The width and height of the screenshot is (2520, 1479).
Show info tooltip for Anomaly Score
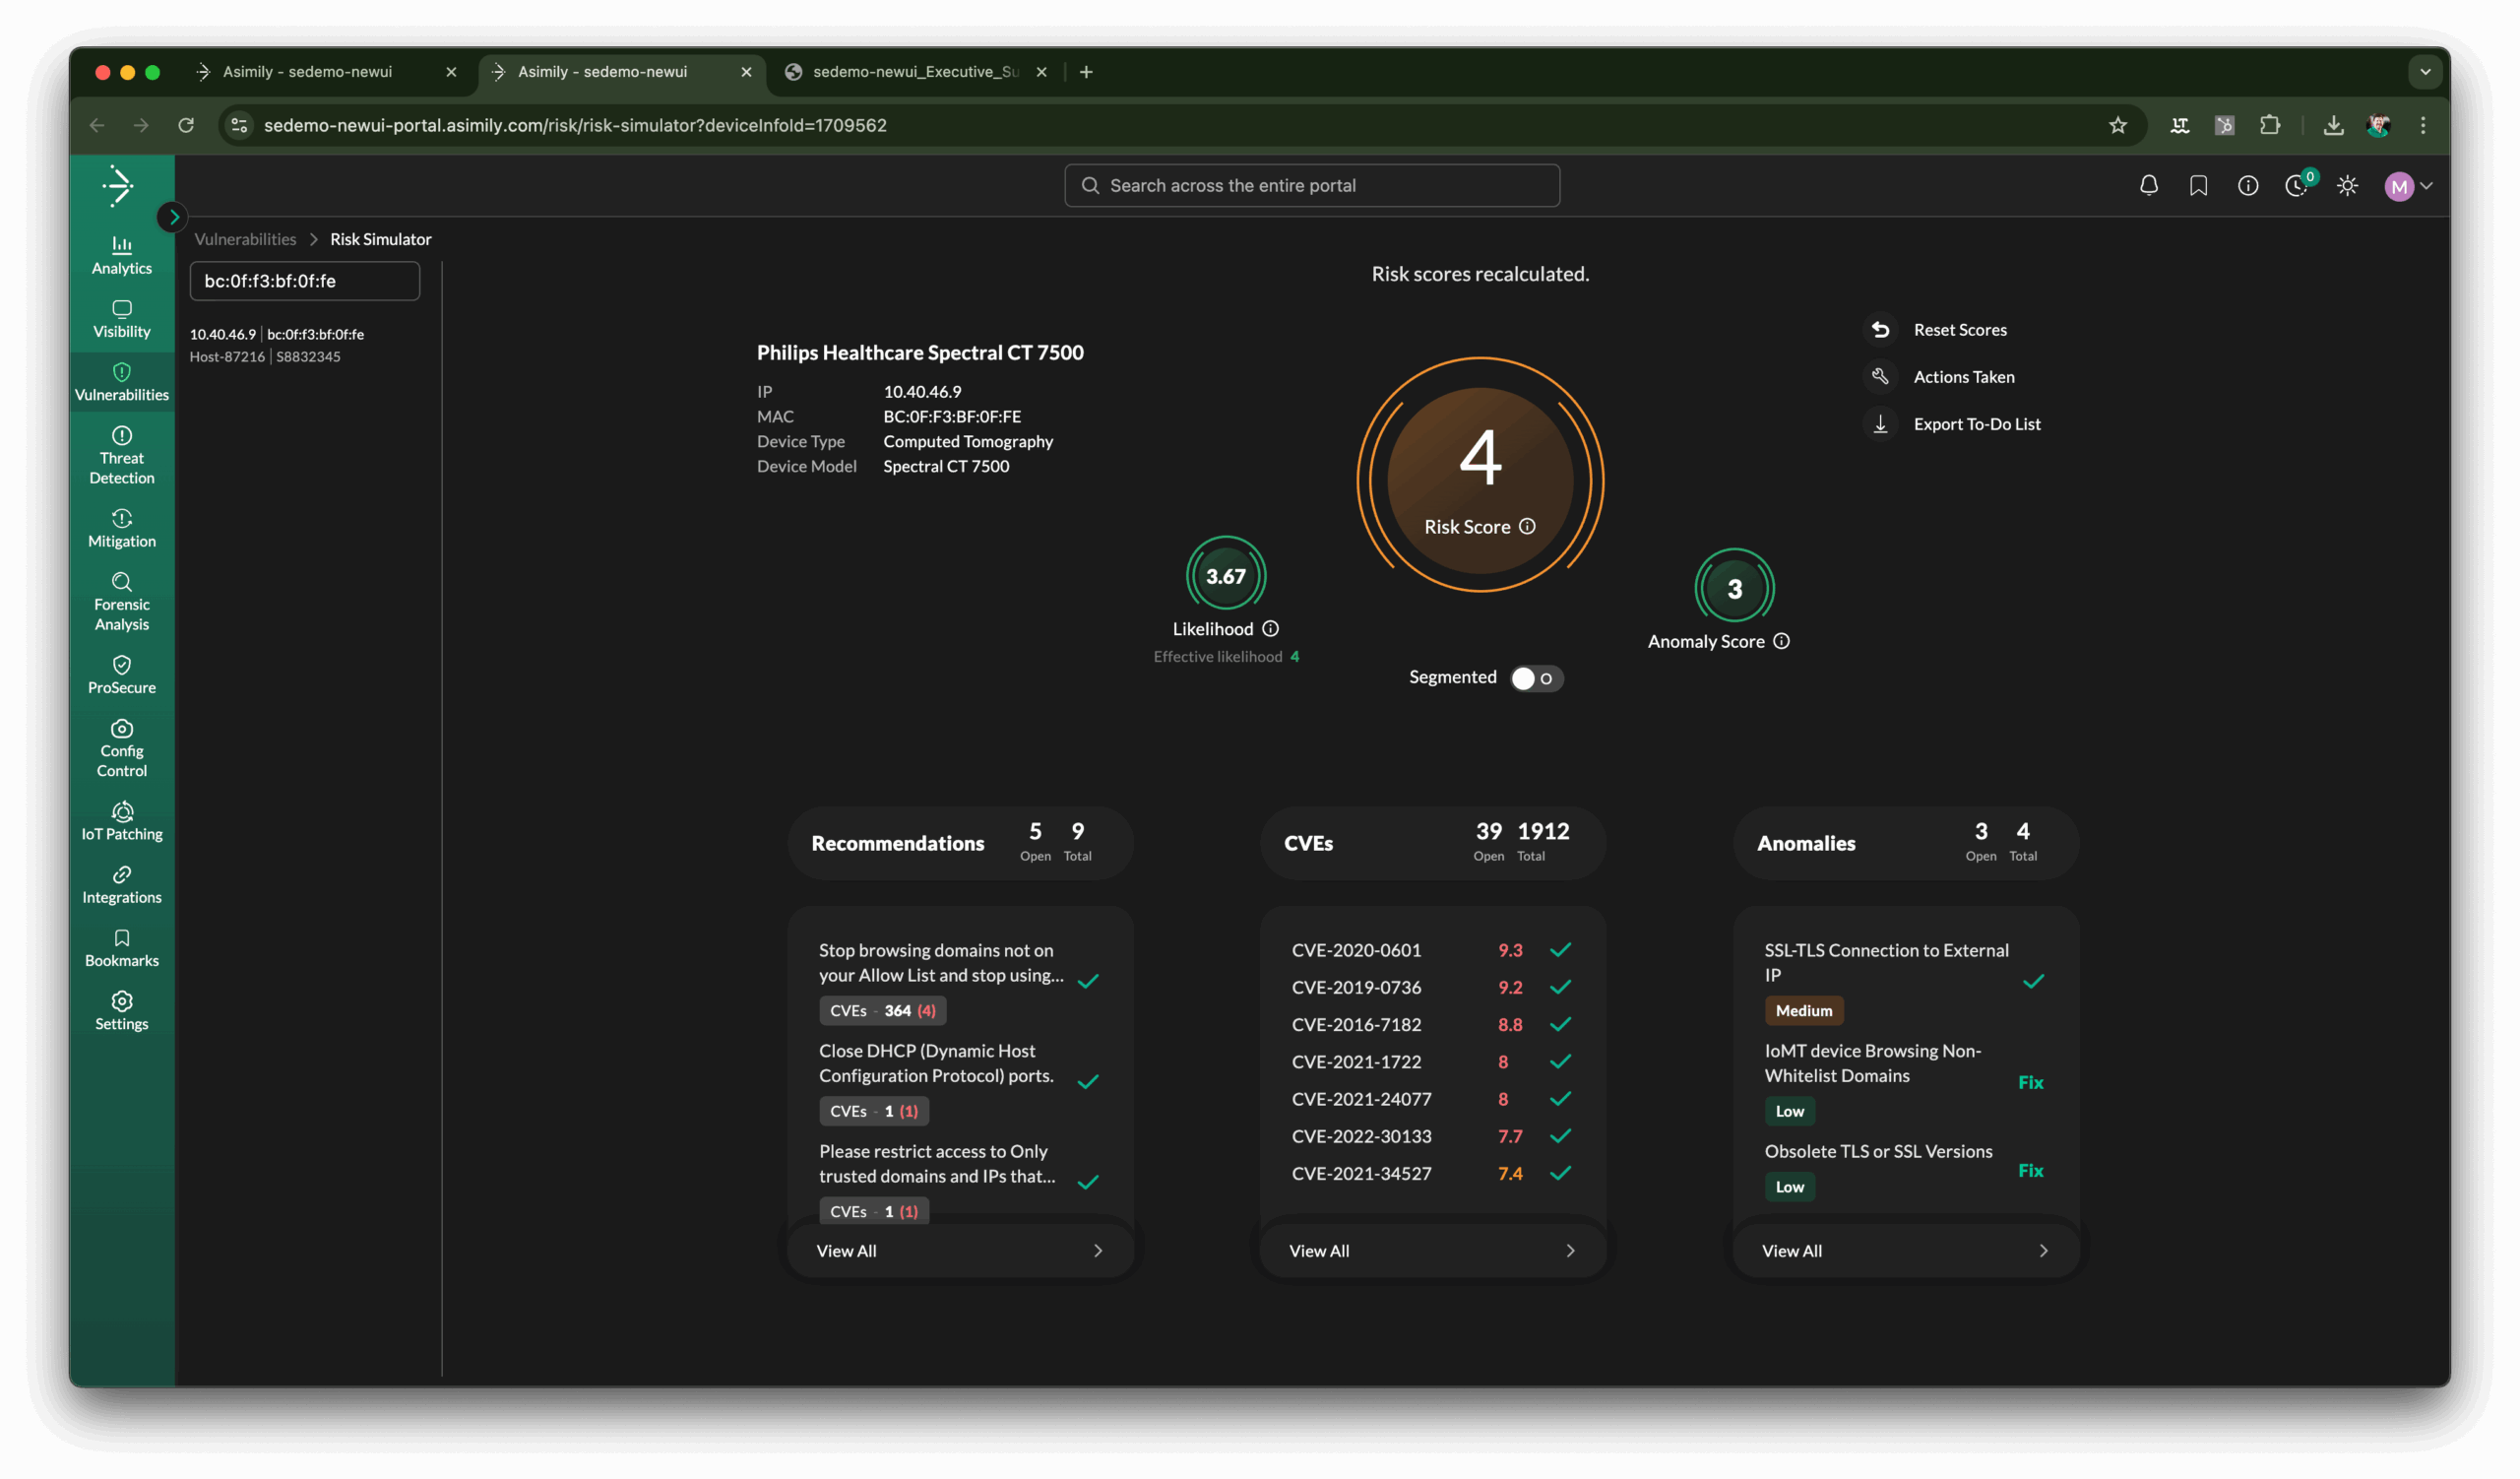[1781, 642]
